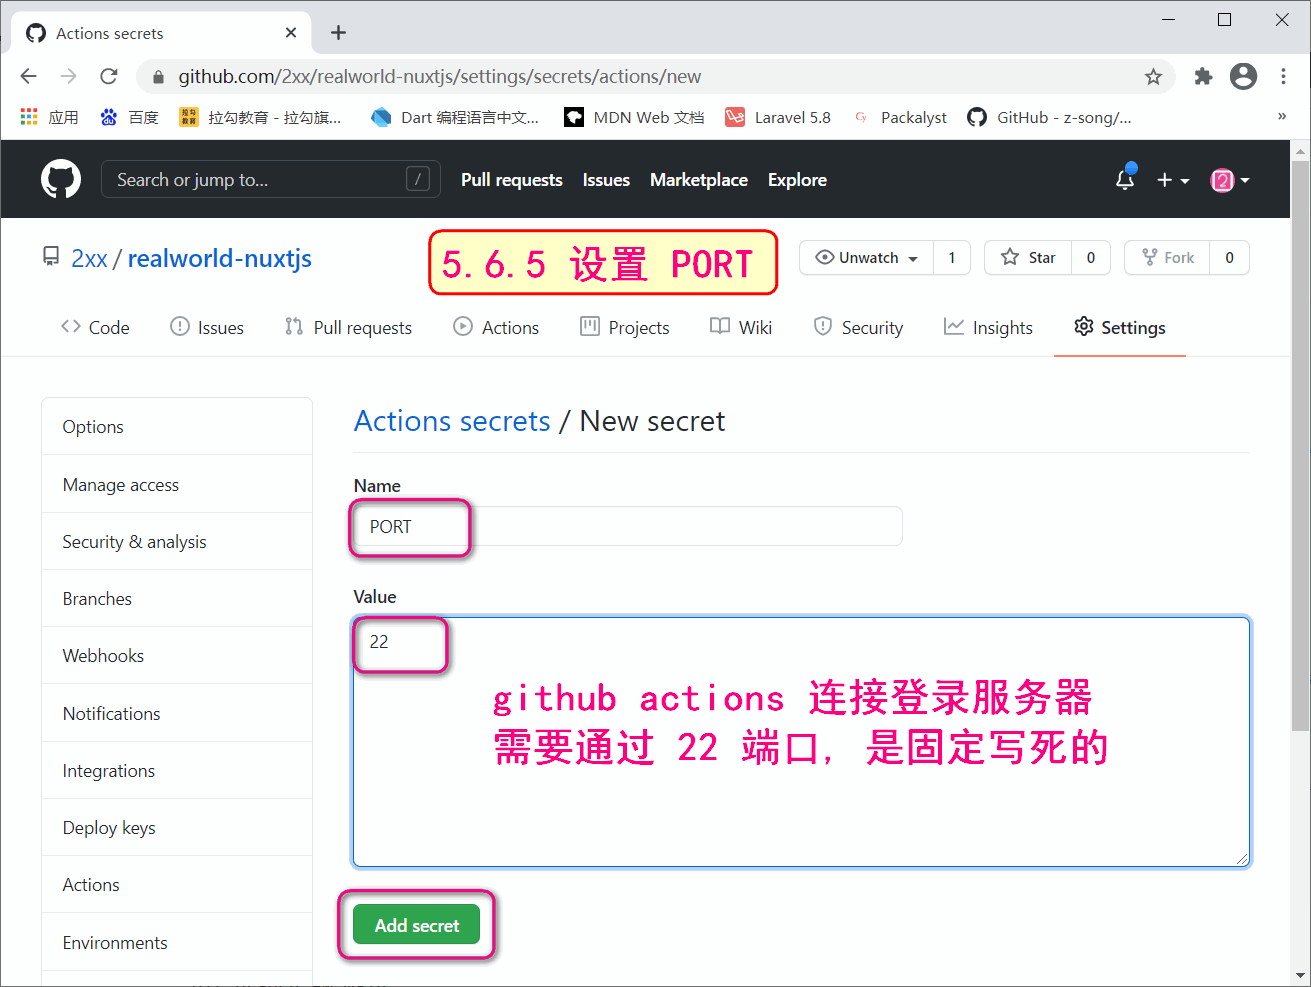This screenshot has width=1311, height=987.
Task: Click Actions secrets breadcrumb link
Action: pyautogui.click(x=452, y=421)
